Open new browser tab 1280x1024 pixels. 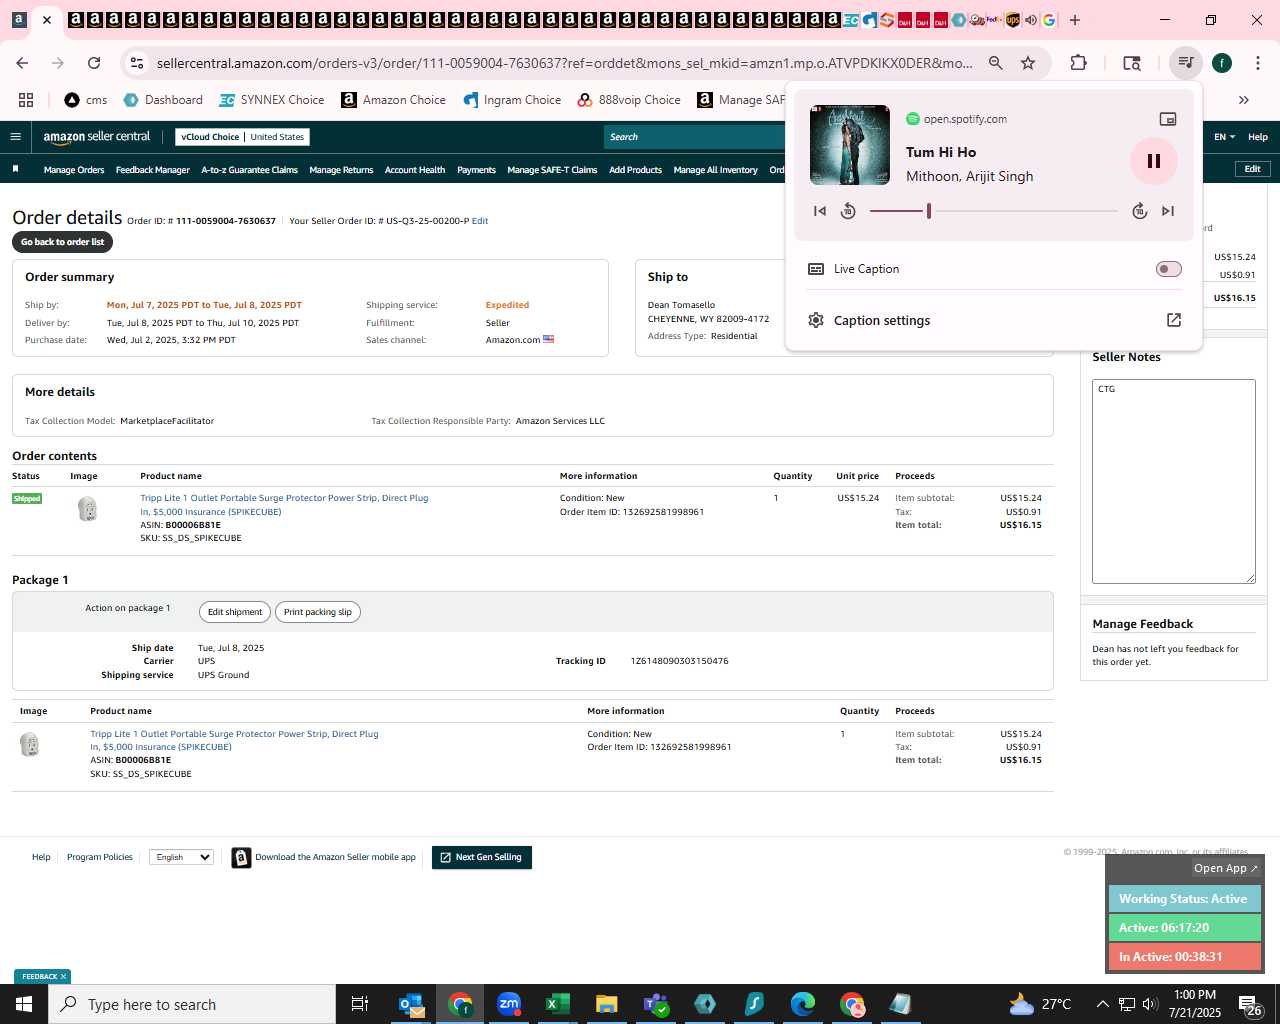(x=1075, y=20)
